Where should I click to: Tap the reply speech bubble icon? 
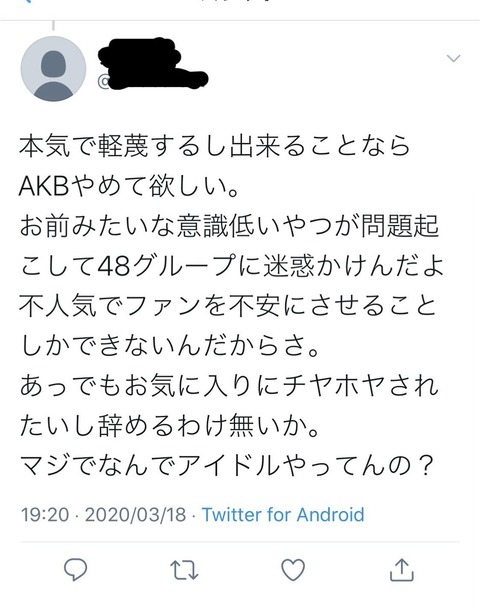tap(75, 570)
